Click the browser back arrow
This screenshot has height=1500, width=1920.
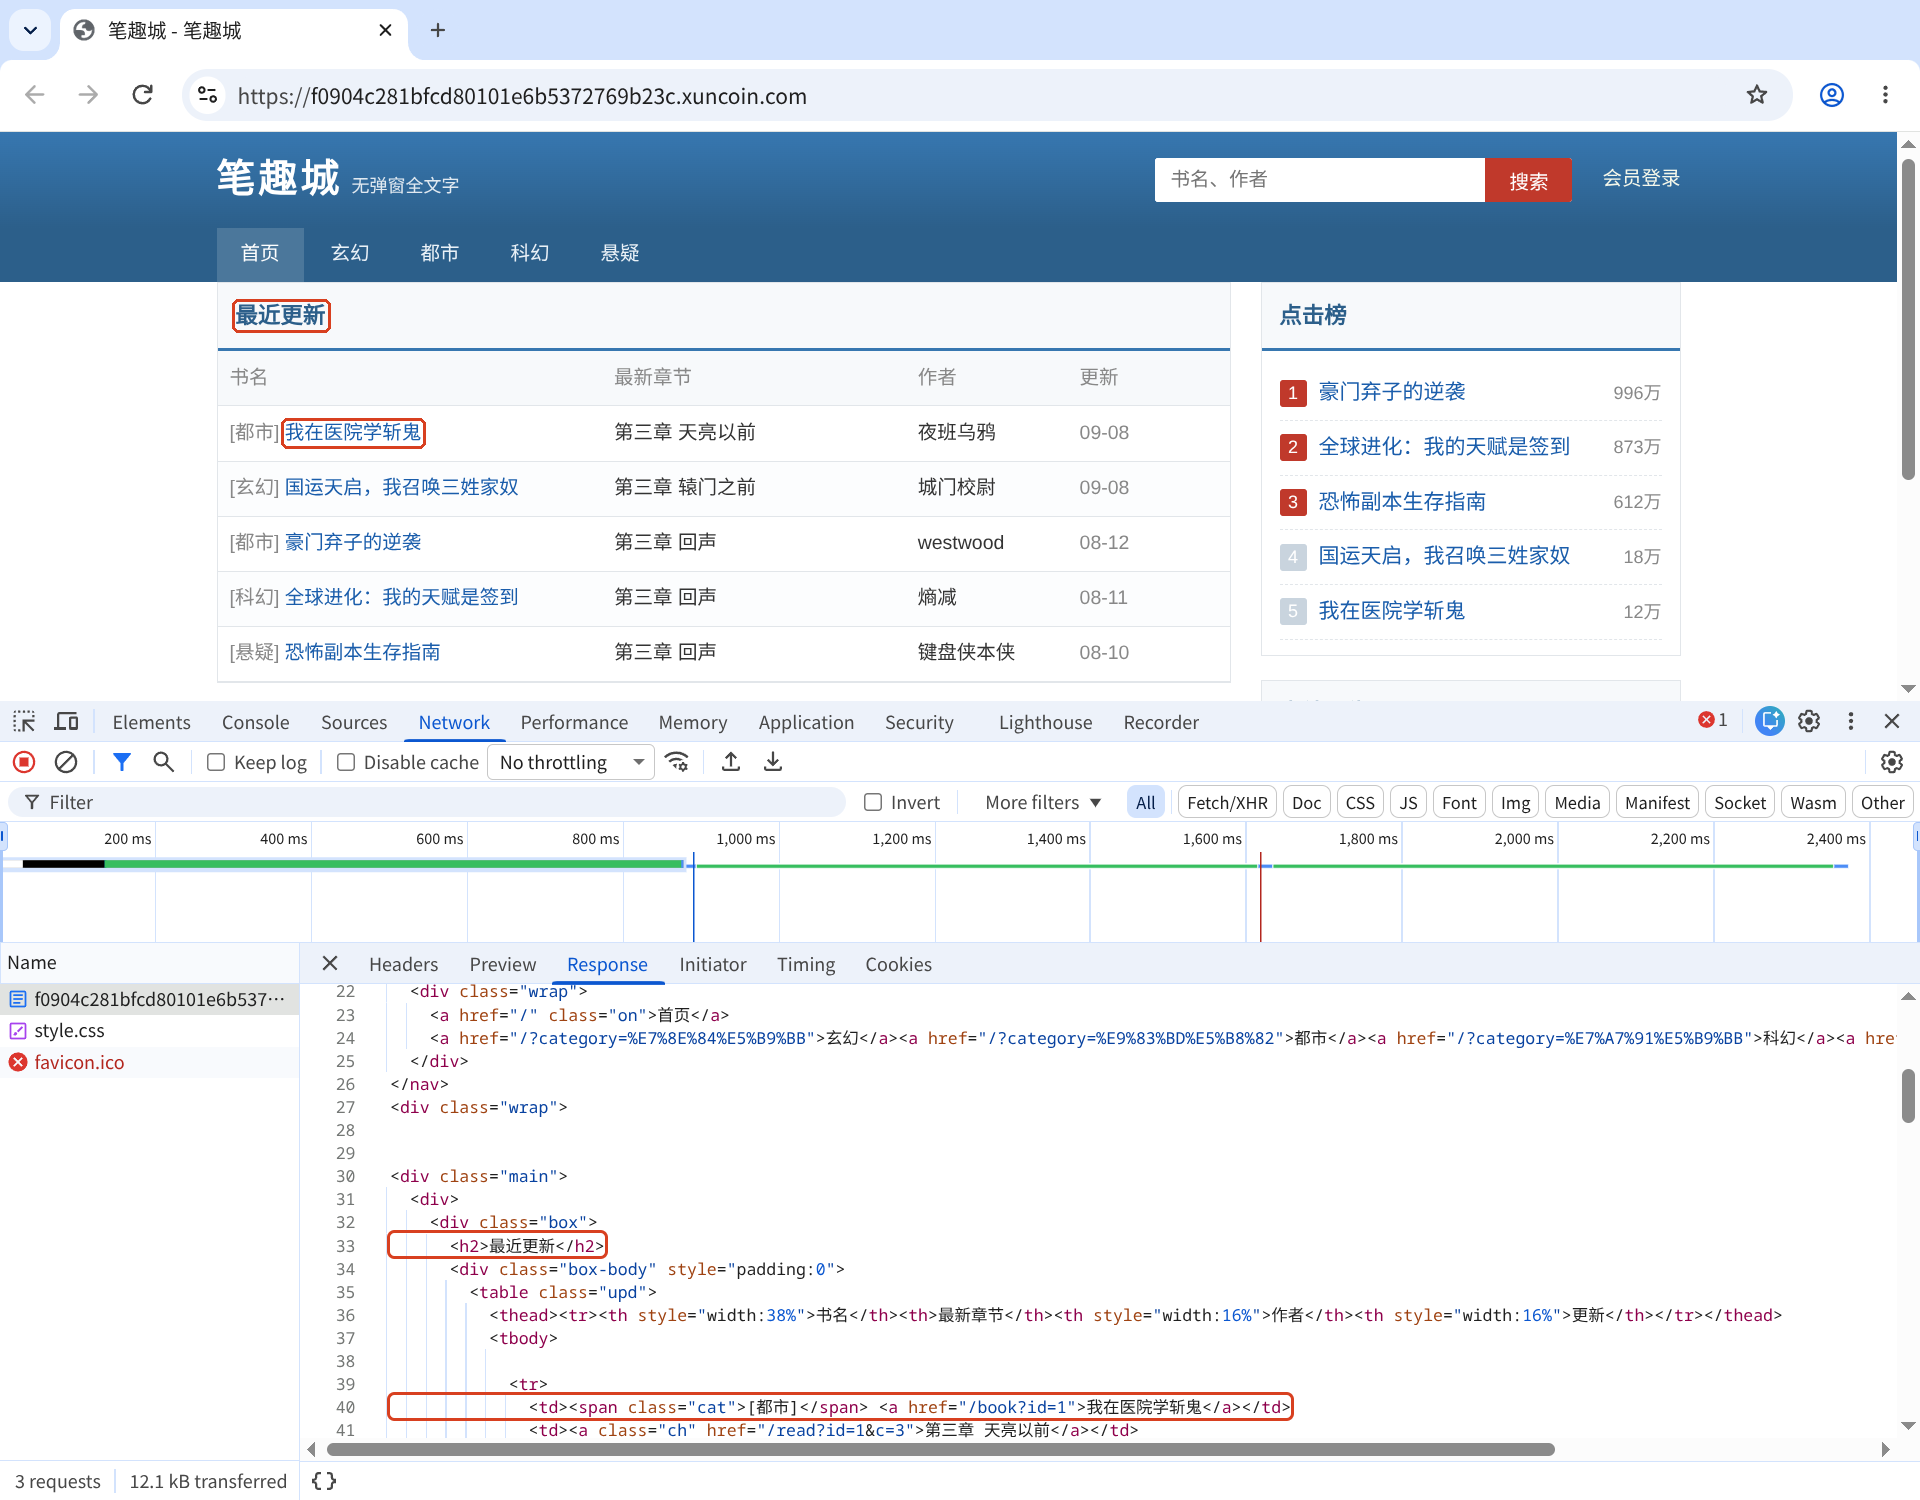(x=35, y=95)
